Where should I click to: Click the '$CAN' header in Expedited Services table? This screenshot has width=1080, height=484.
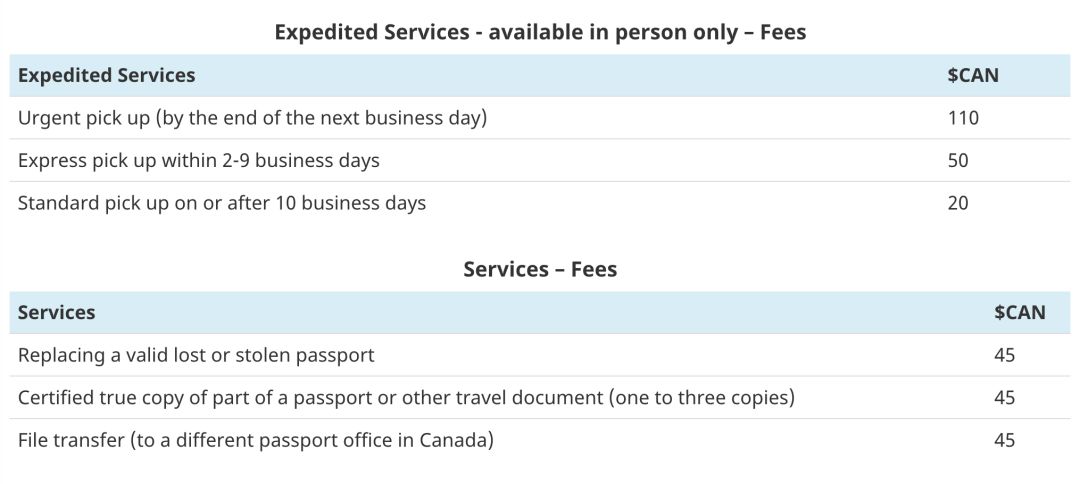coord(973,75)
